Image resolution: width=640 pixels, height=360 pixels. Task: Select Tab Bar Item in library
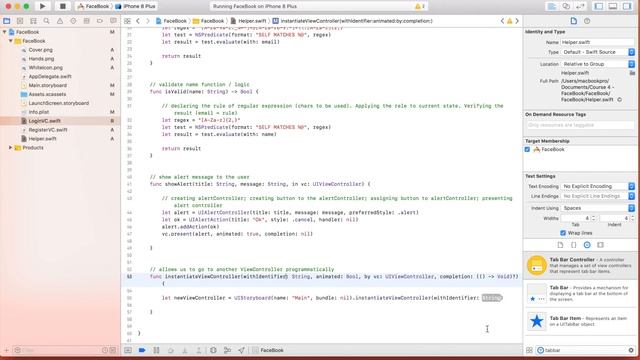pyautogui.click(x=580, y=321)
